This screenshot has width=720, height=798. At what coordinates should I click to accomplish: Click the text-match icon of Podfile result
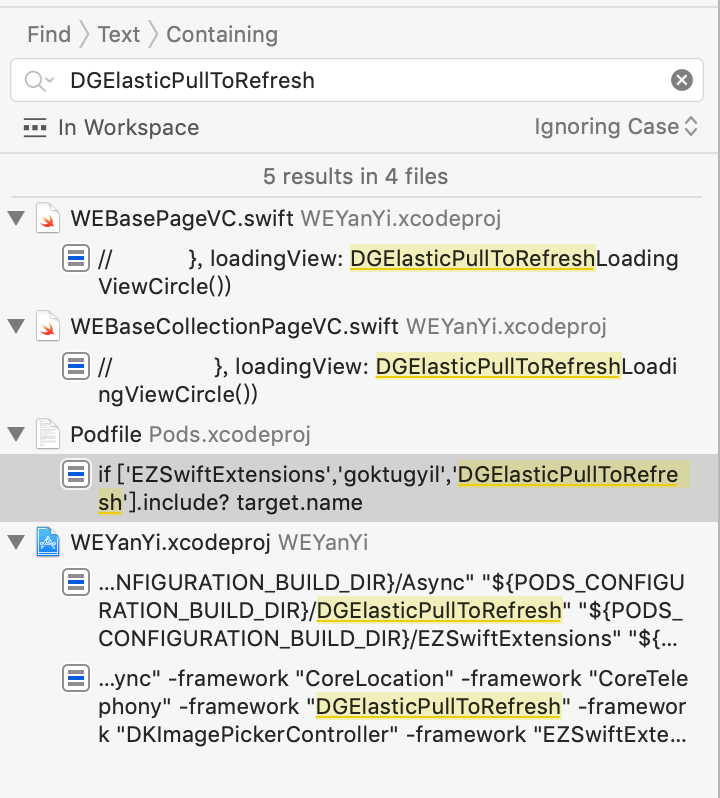click(x=76, y=474)
